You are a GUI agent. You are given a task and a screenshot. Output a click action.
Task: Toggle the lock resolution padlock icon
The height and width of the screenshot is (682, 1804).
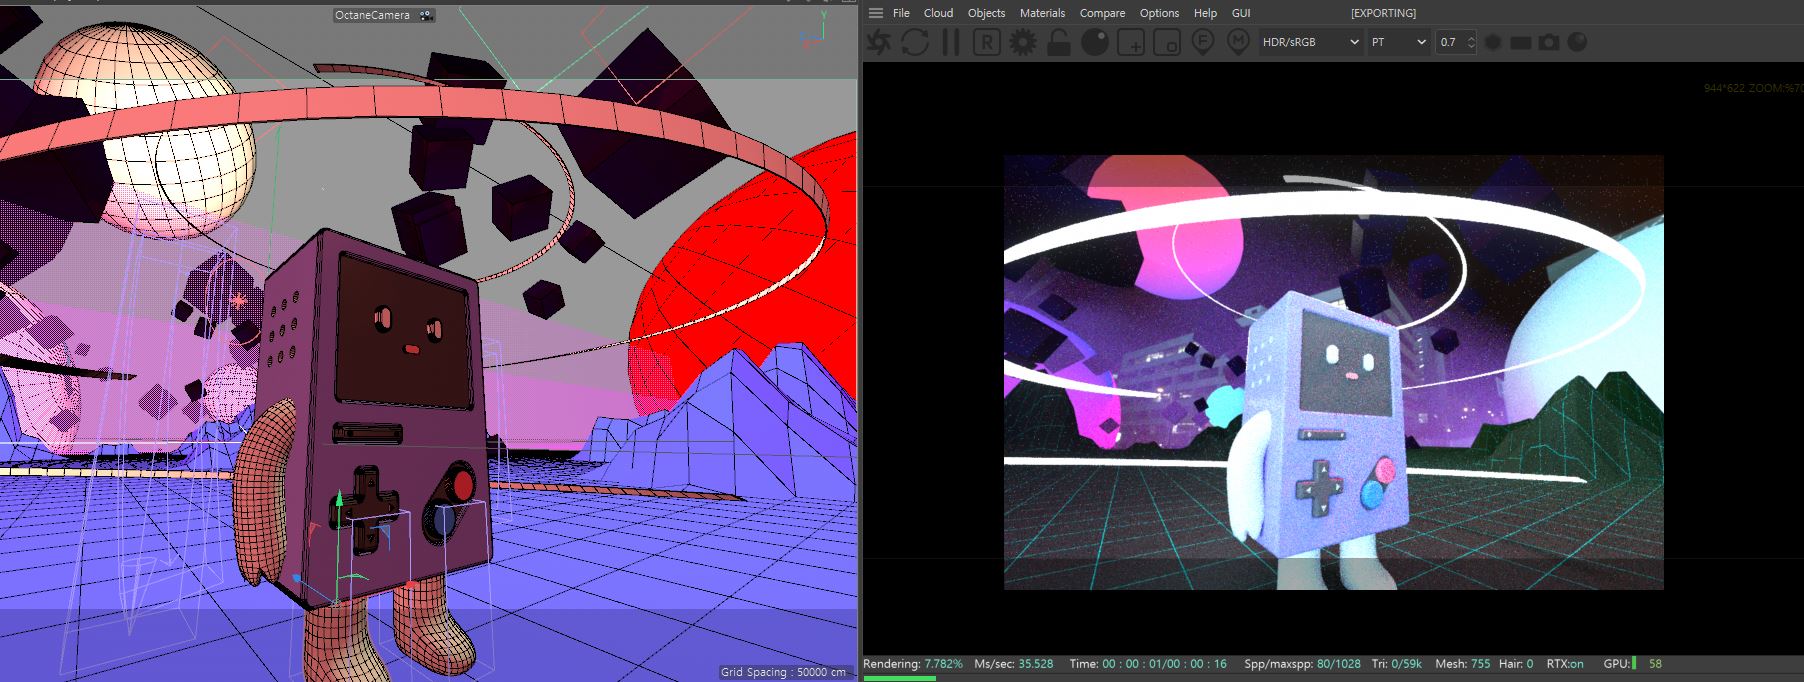(1059, 42)
